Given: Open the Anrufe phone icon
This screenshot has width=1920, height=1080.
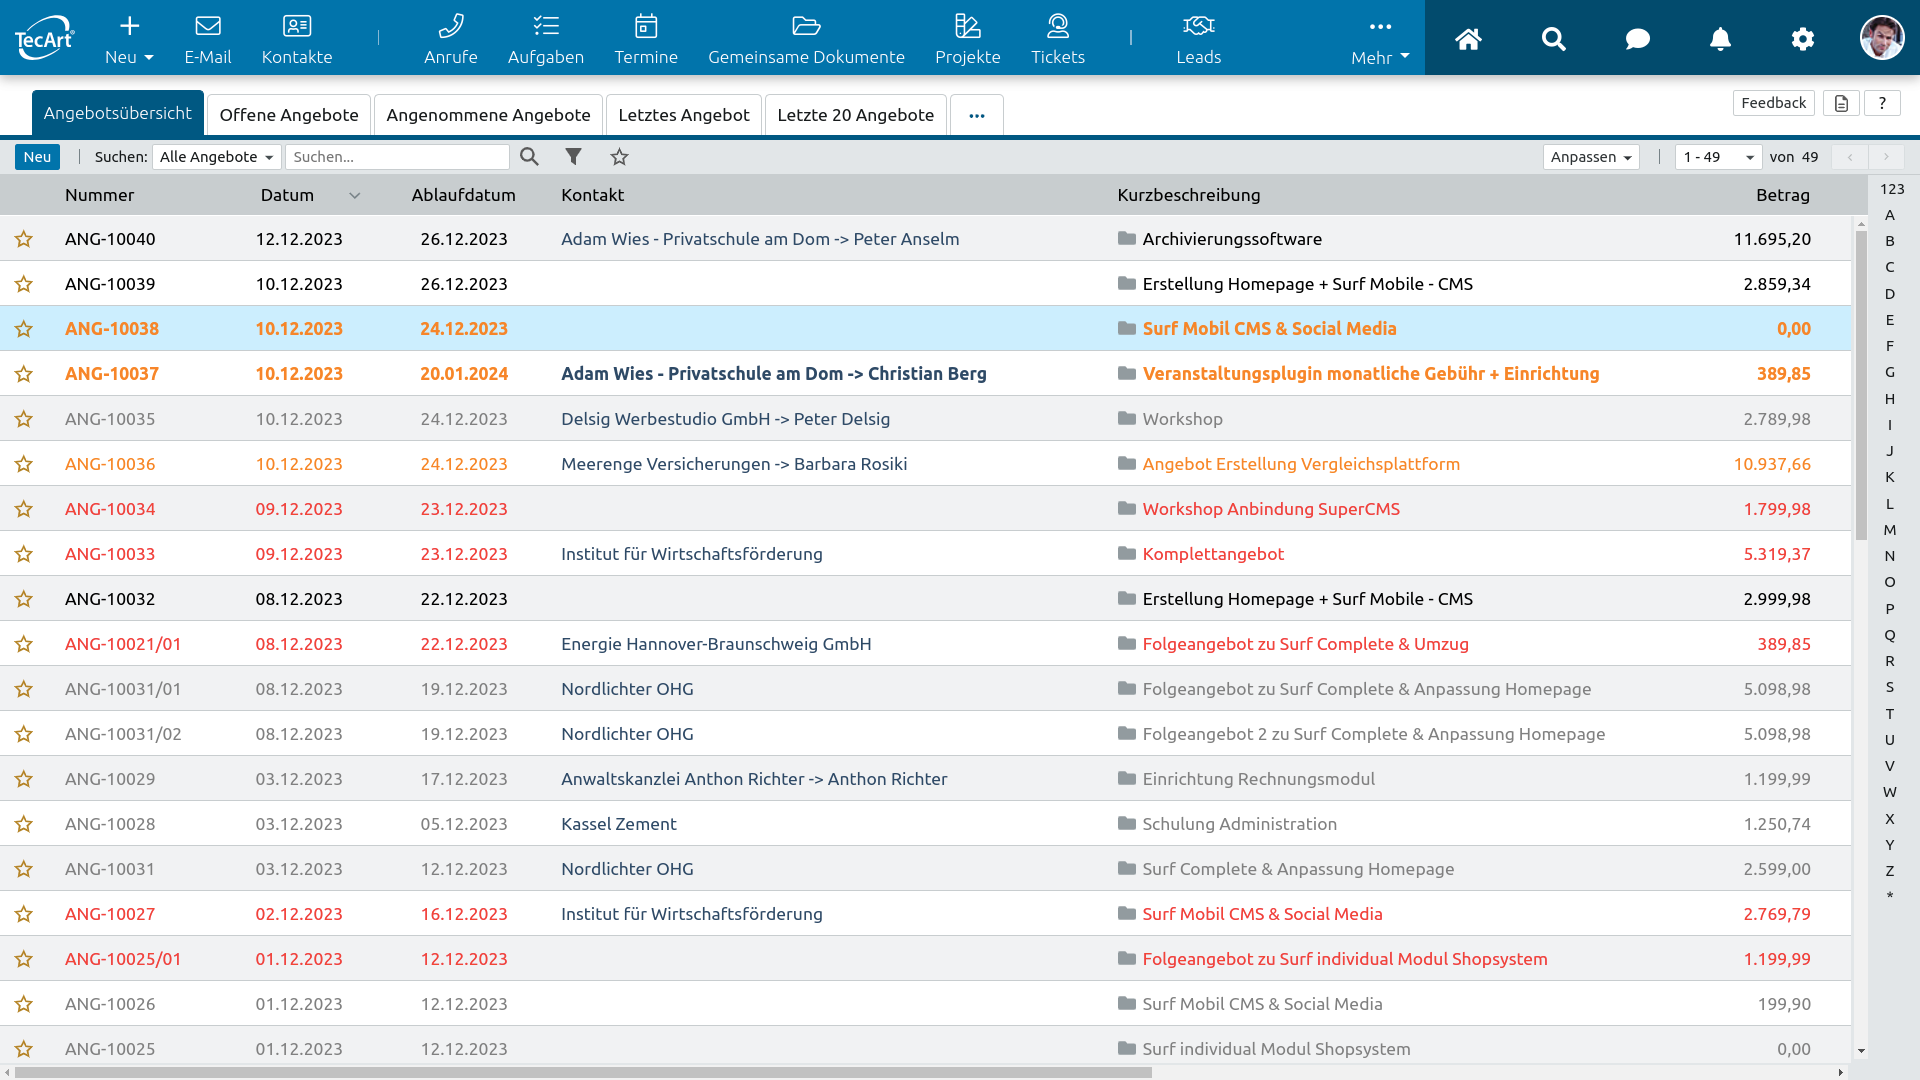Looking at the screenshot, I should 450,26.
